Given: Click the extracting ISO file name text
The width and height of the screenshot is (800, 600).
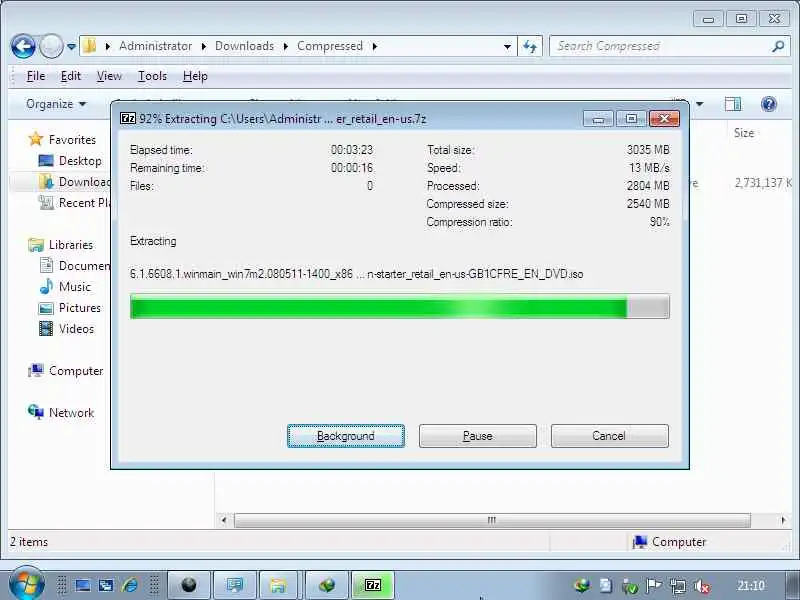Looking at the screenshot, I should click(356, 274).
